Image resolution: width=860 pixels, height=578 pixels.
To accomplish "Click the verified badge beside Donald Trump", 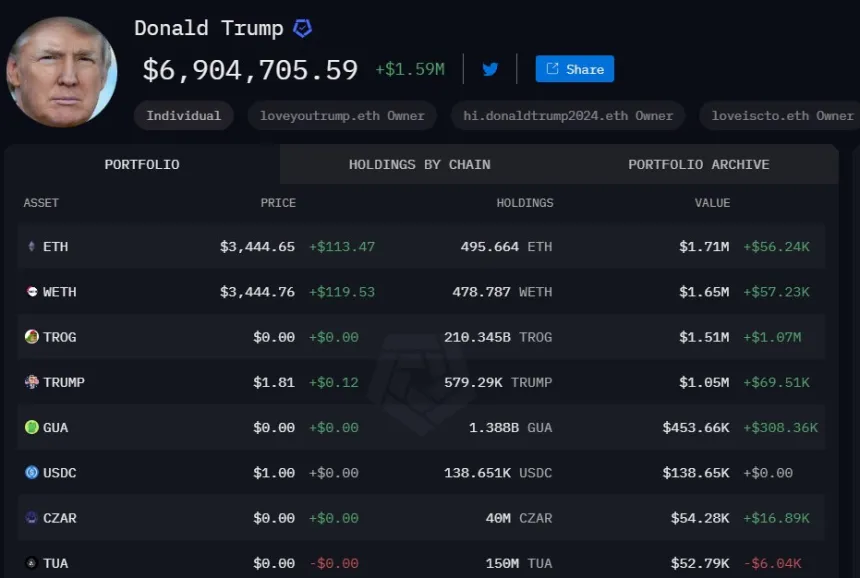I will pos(302,28).
